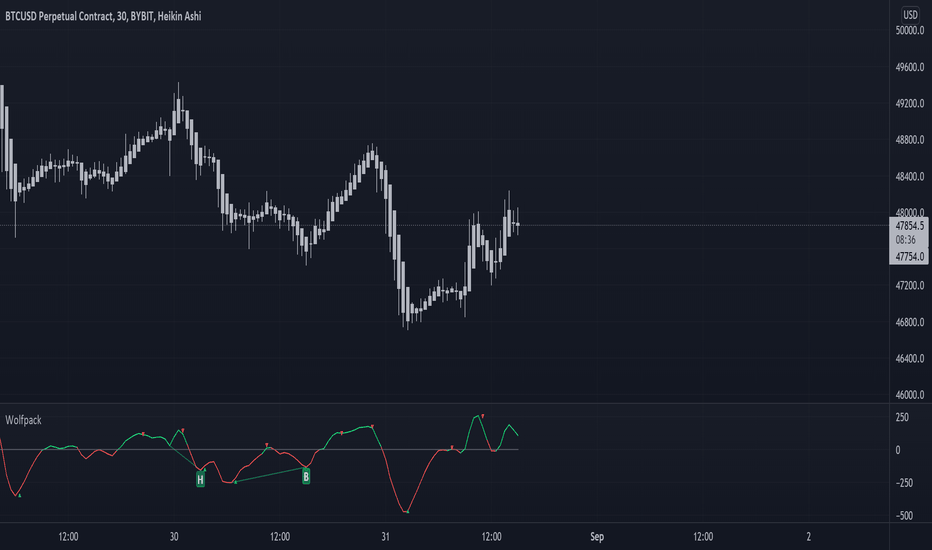Click the green B divergence marker
Viewport: 932px width, 550px height.
tap(306, 476)
